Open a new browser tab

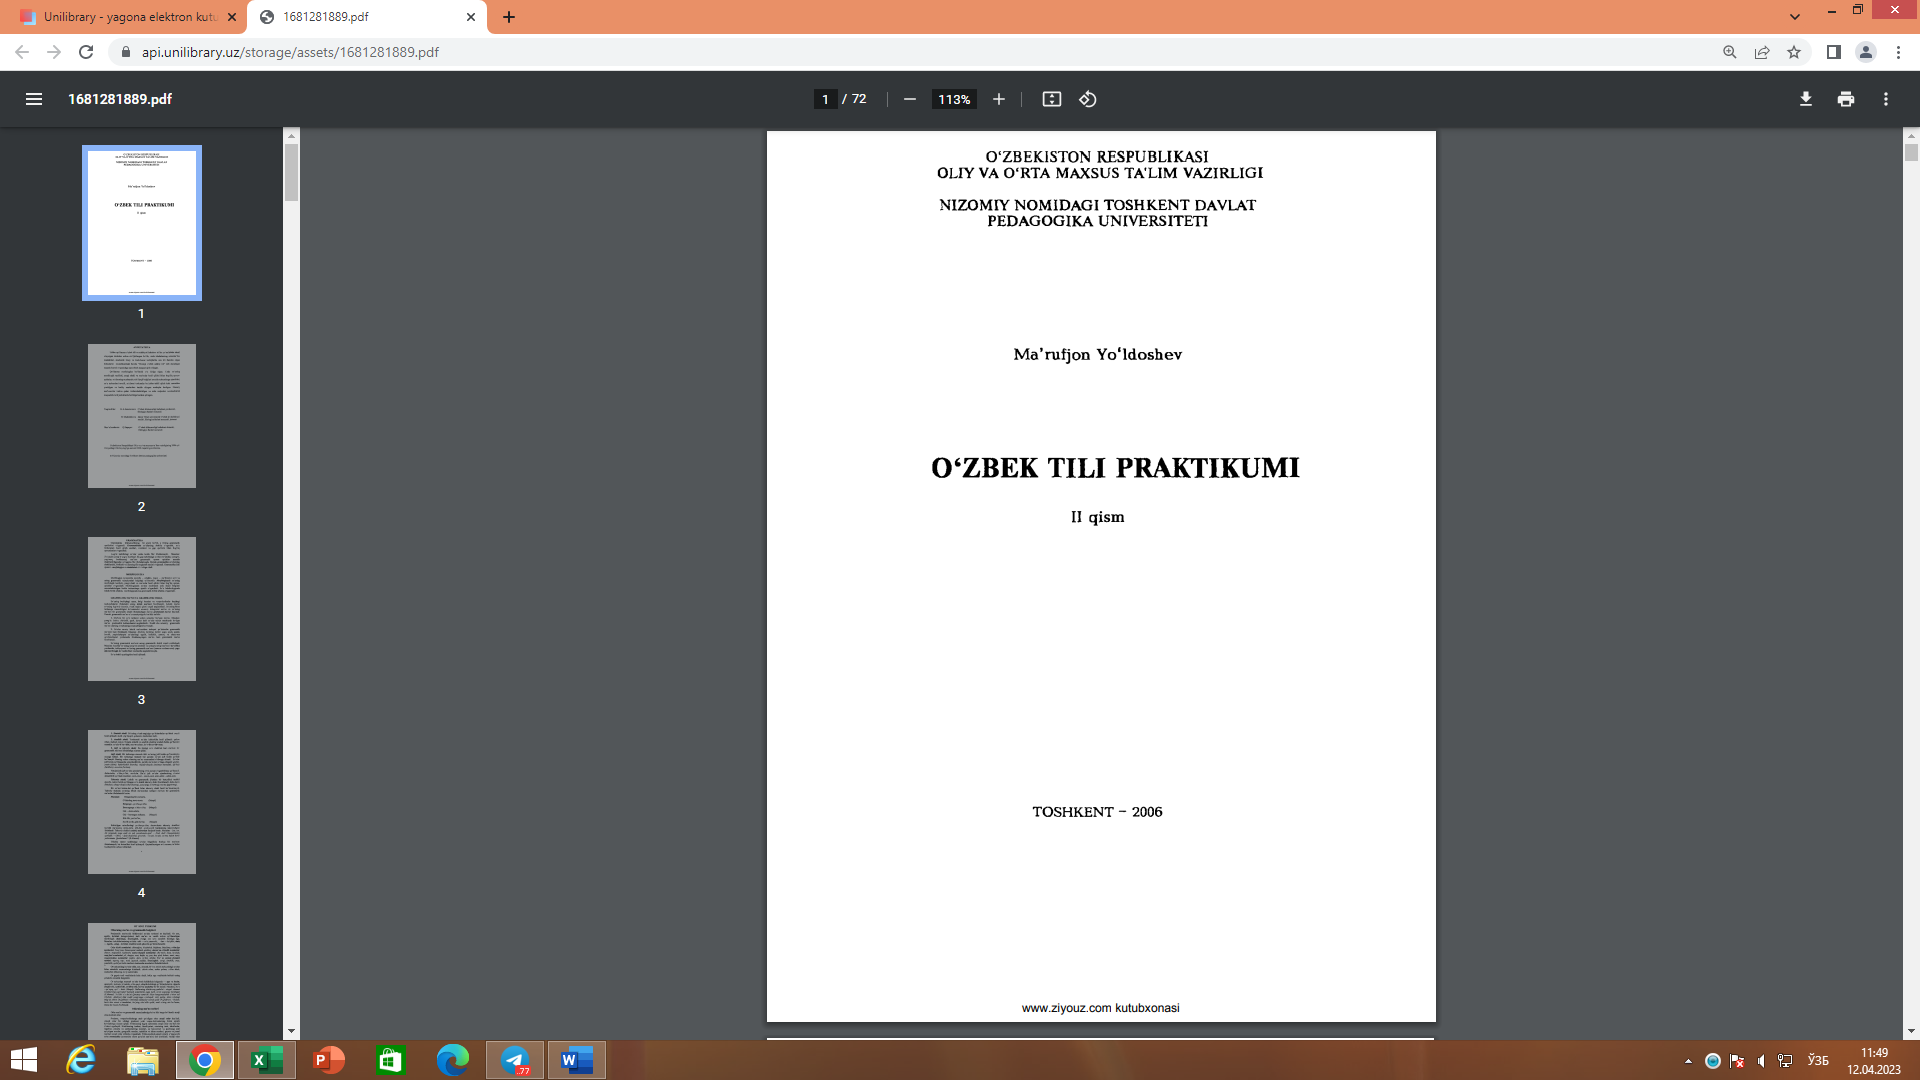click(509, 17)
